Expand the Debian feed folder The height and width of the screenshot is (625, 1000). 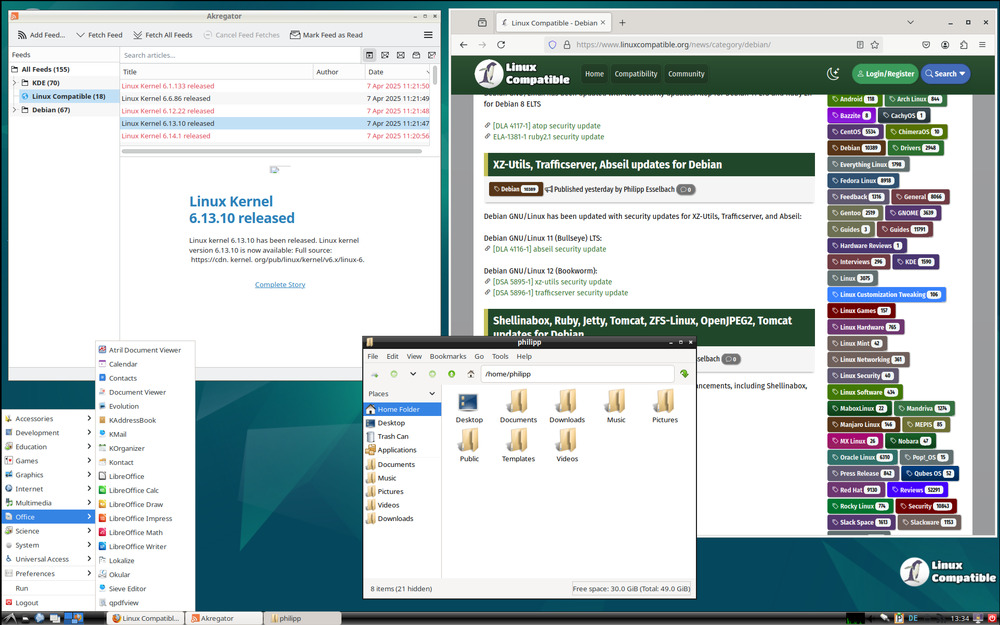(14, 110)
